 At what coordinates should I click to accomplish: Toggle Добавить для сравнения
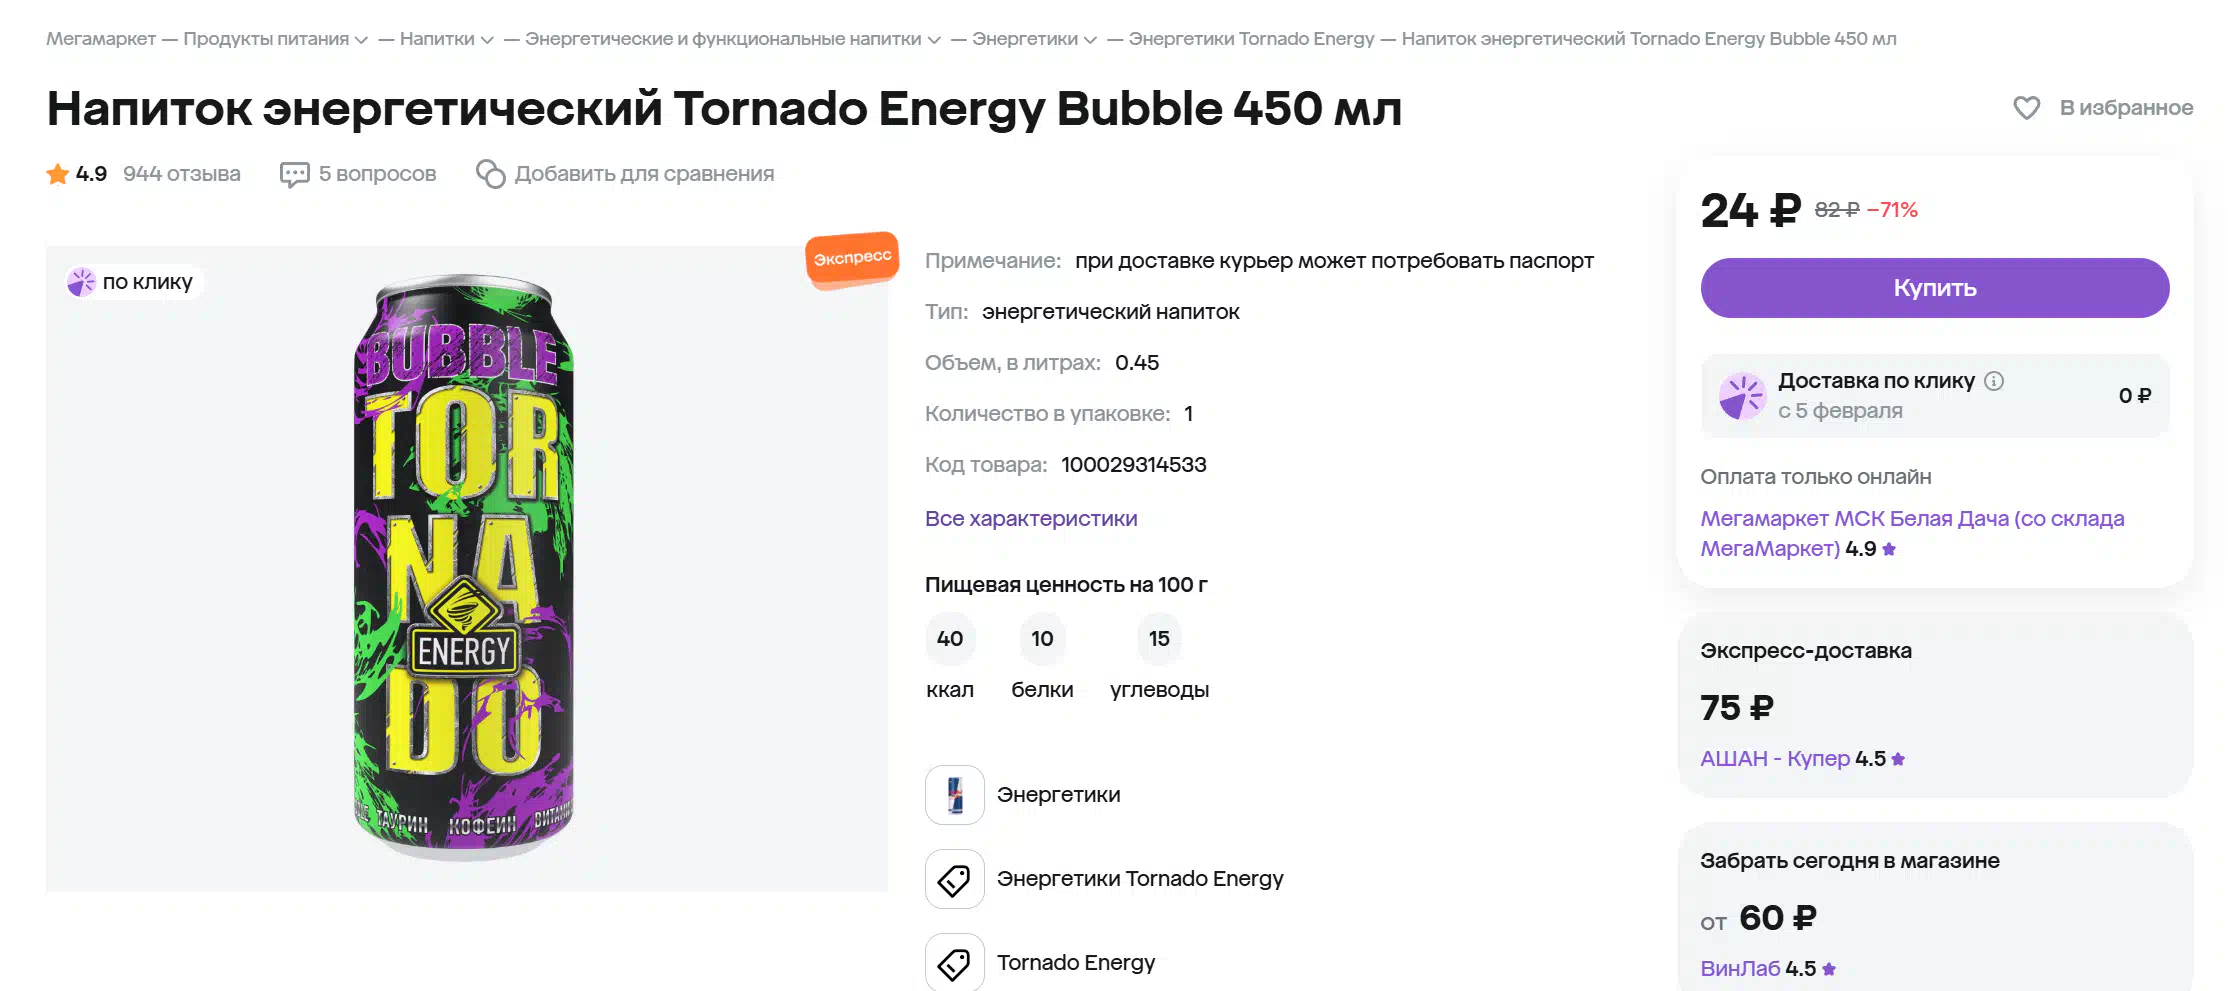625,174
